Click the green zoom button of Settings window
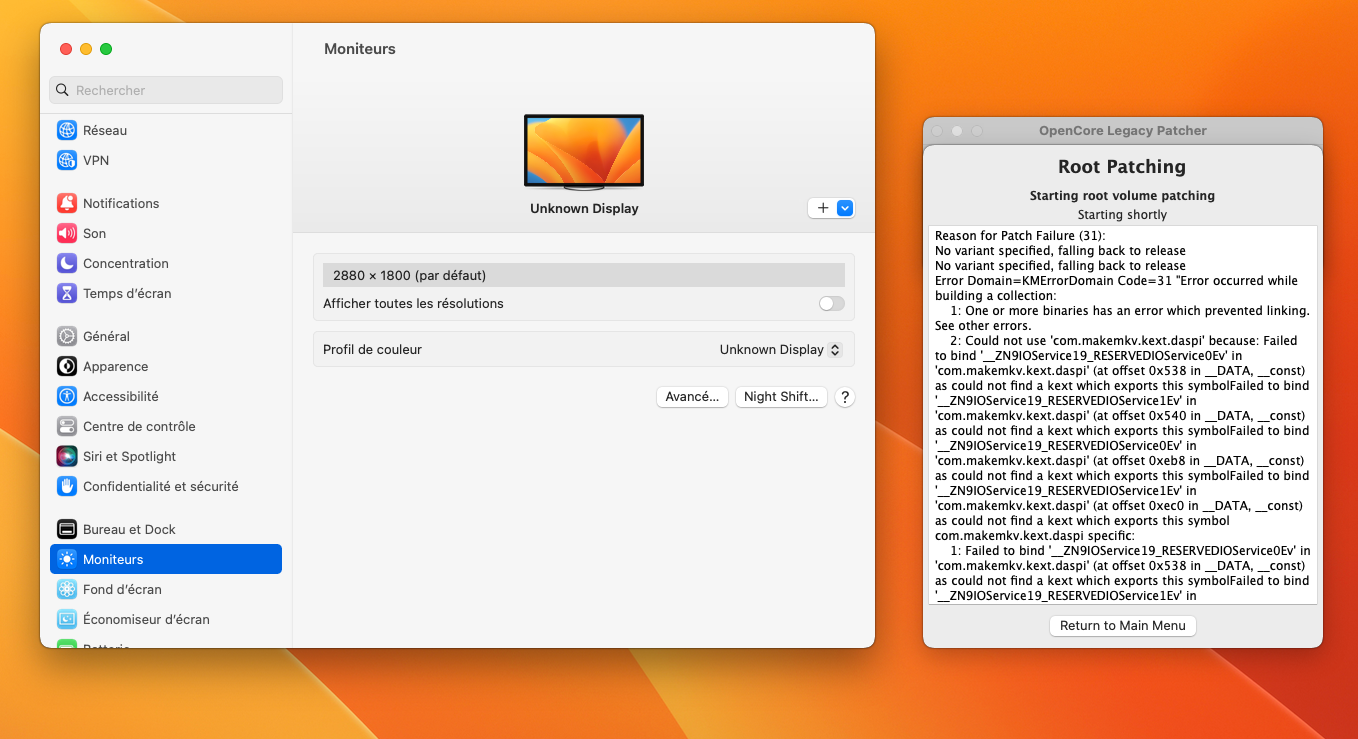Viewport: 1358px width, 739px height. click(106, 49)
